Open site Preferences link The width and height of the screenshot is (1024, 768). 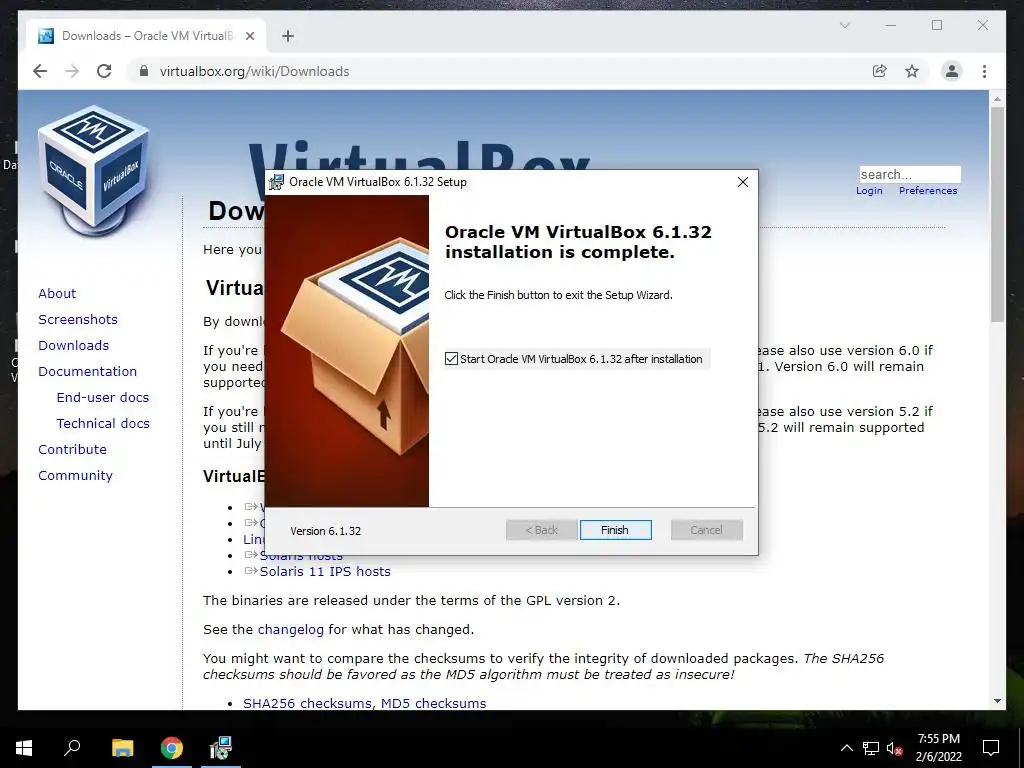tap(927, 191)
